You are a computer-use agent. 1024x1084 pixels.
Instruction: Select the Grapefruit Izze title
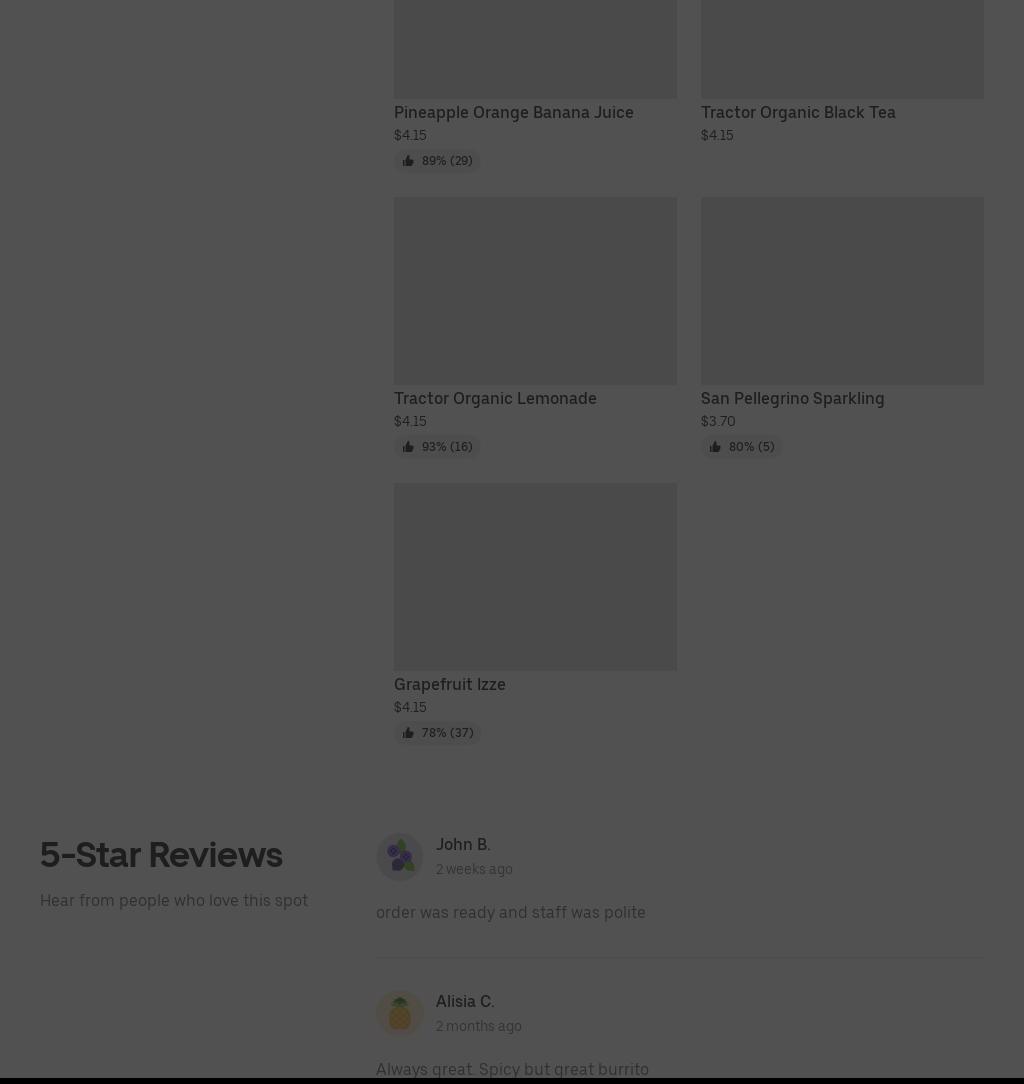449,684
